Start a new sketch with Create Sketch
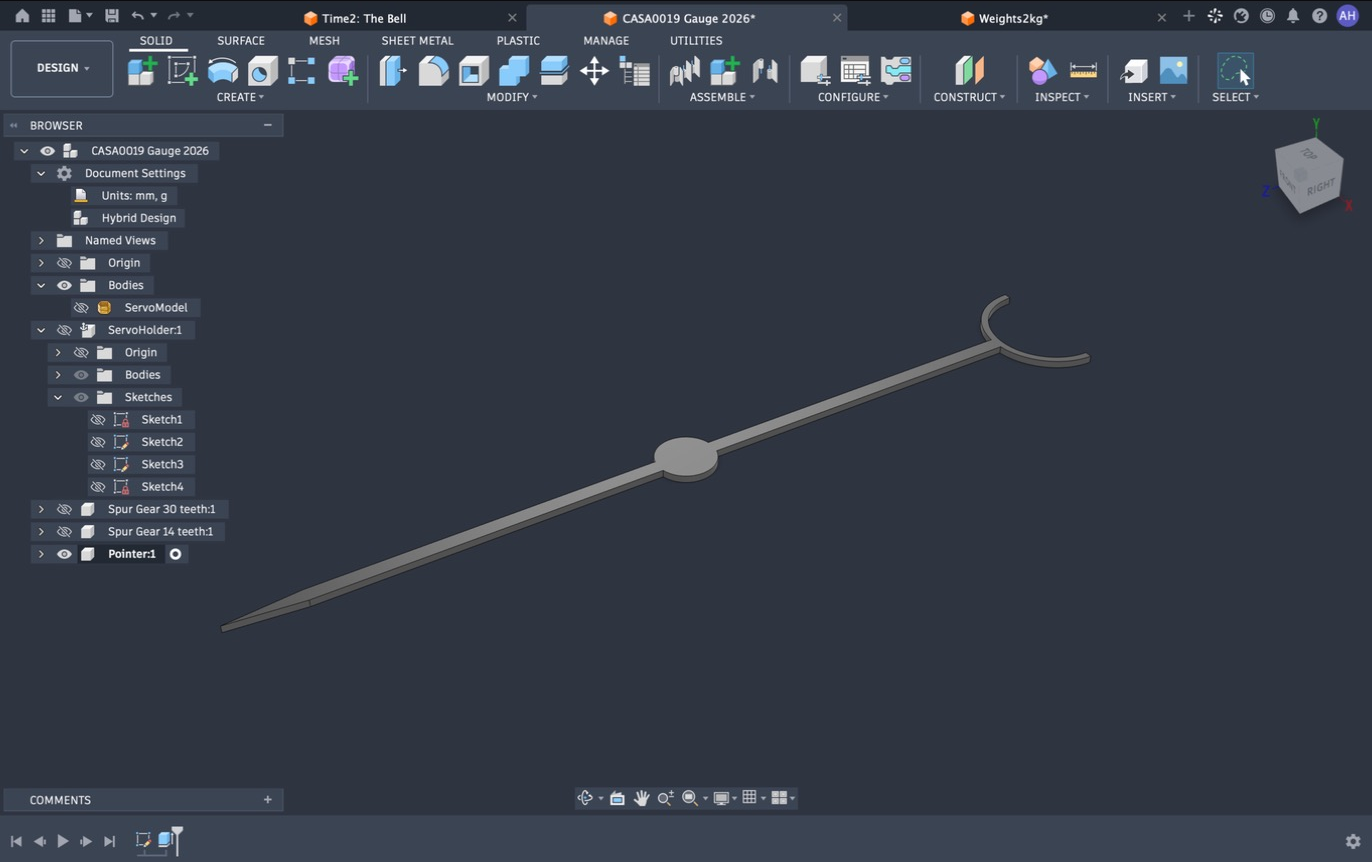Viewport: 1372px width, 862px height. tap(182, 70)
